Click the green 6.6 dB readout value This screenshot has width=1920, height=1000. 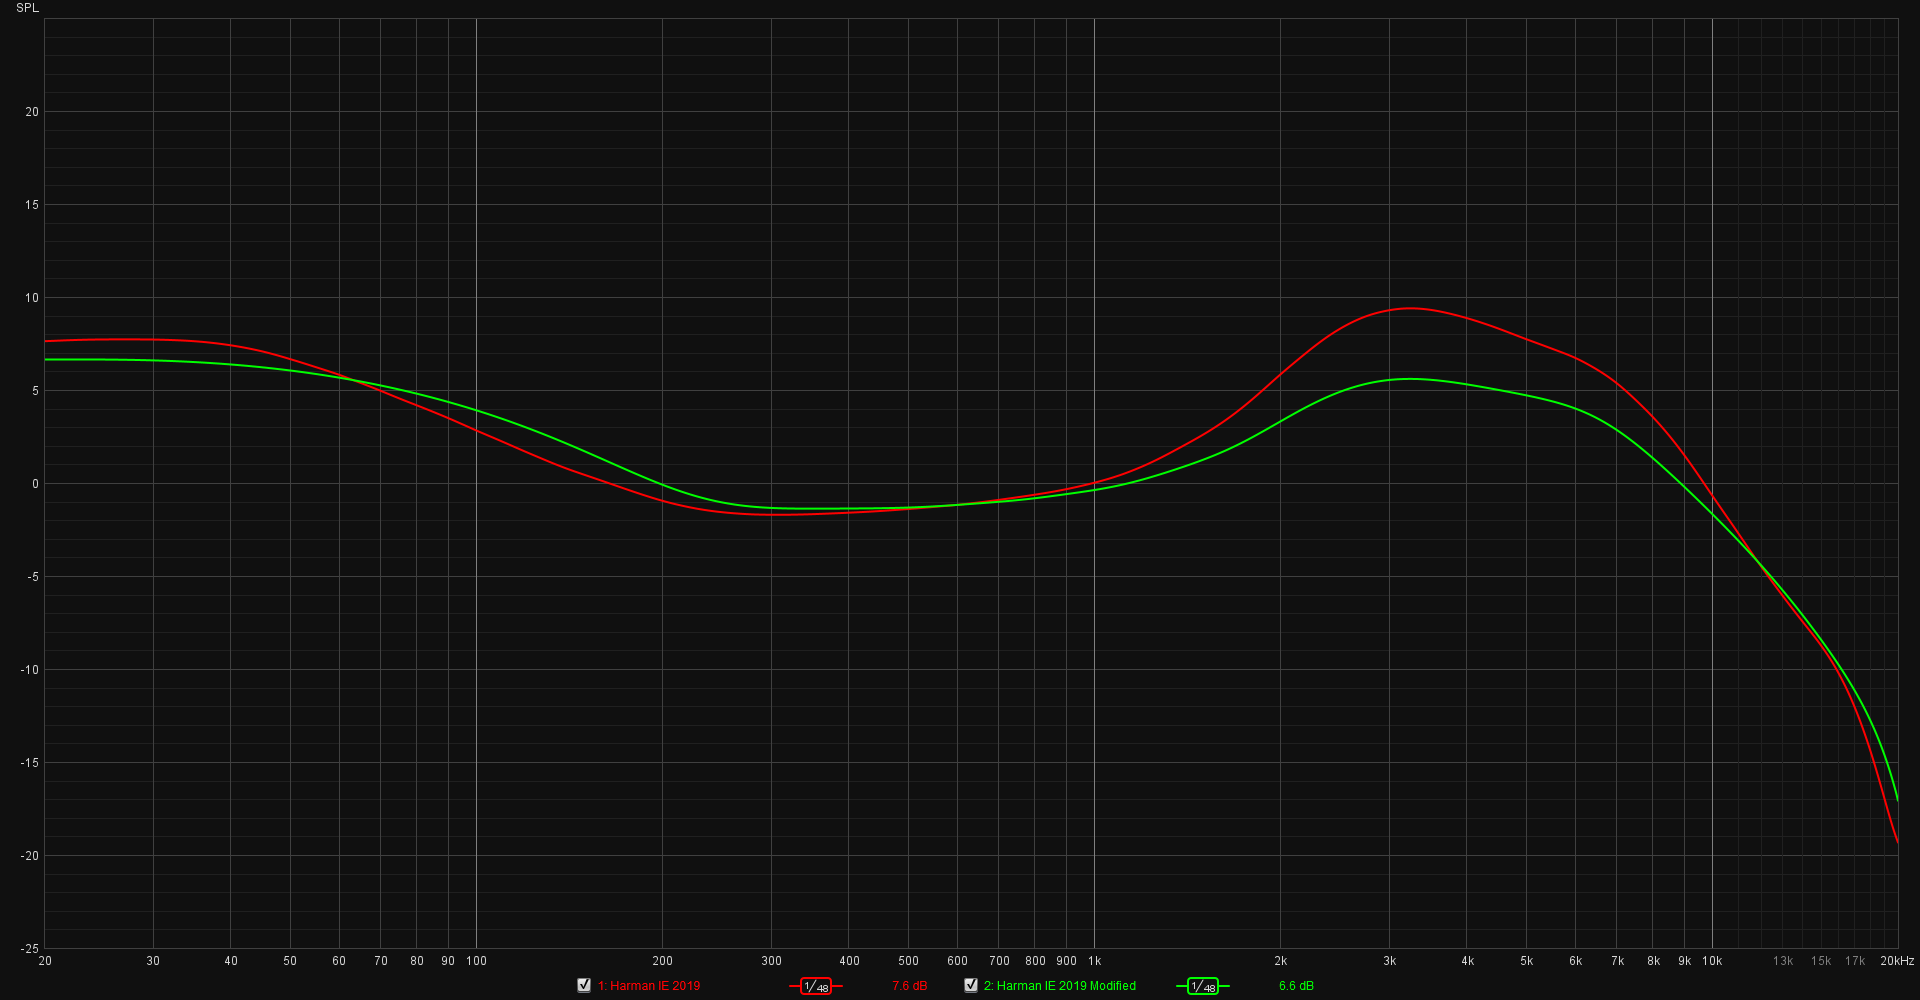point(1296,986)
